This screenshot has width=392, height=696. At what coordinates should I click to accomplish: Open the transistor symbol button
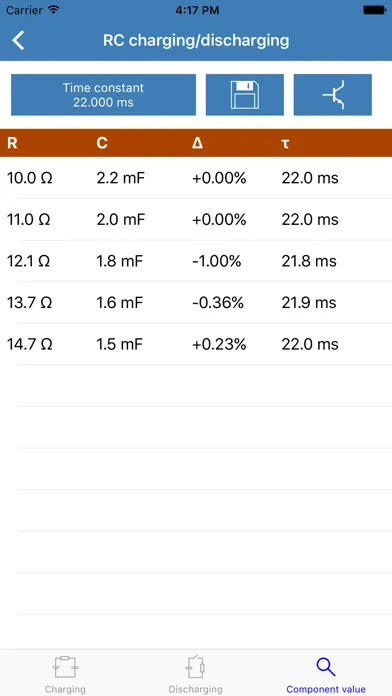click(x=333, y=95)
